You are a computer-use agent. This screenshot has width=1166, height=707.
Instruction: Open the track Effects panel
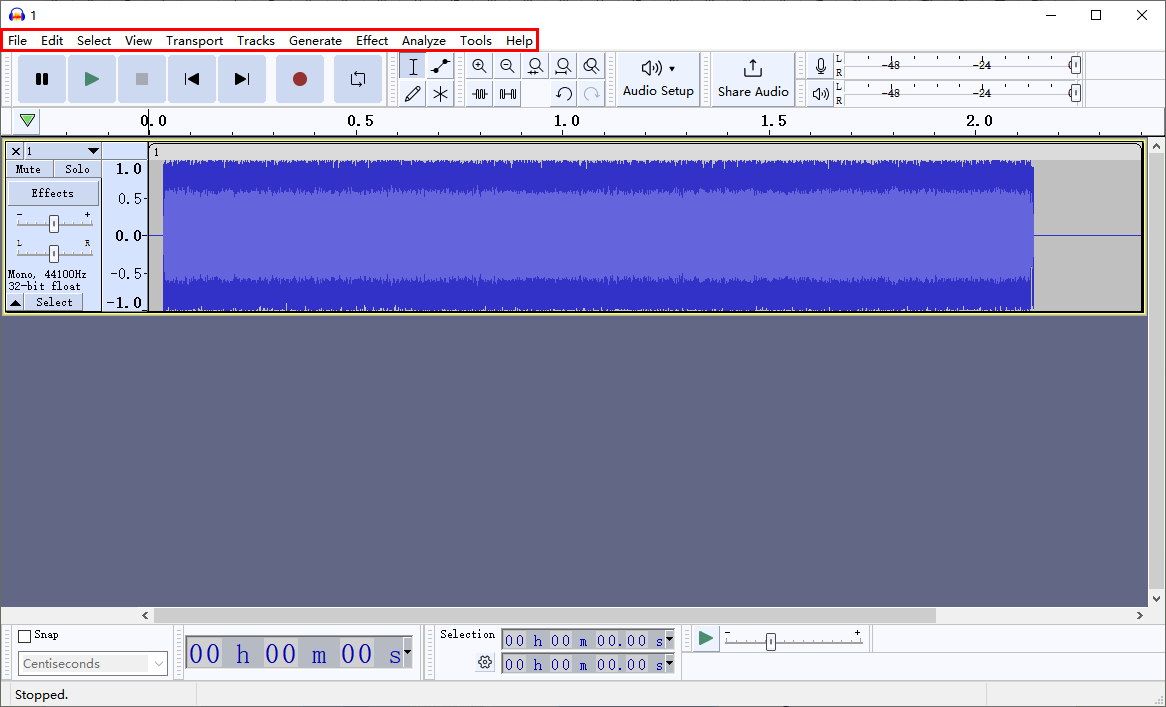click(x=53, y=193)
